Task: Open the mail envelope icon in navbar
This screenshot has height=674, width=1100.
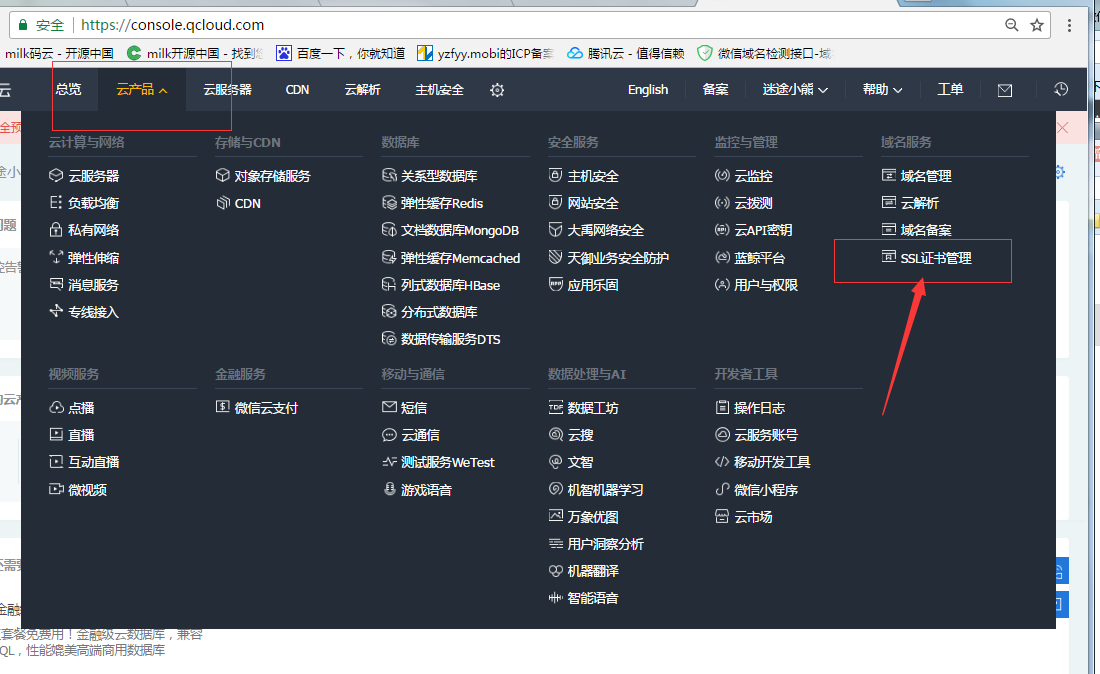Action: coord(1005,90)
